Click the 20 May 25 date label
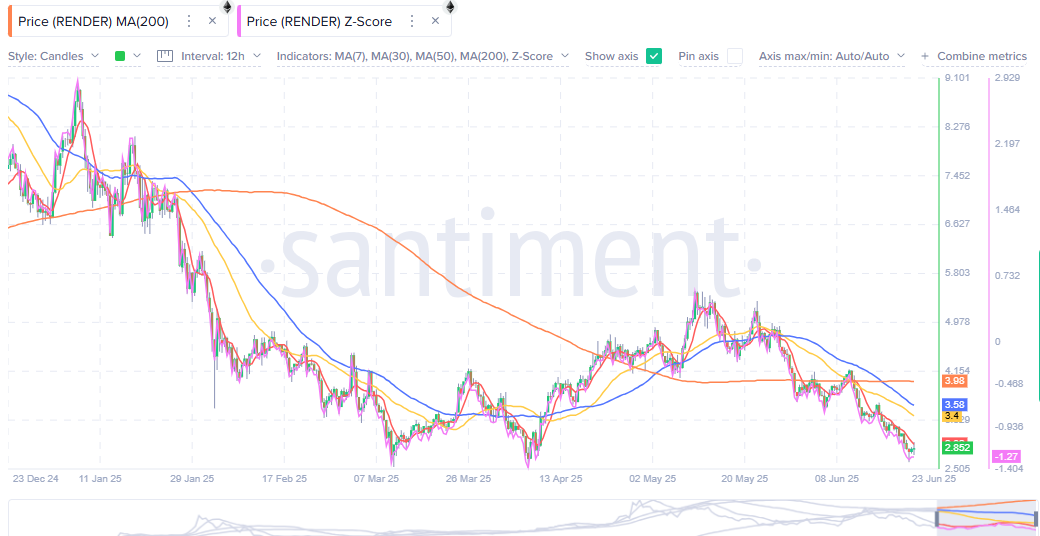Image resolution: width=1040 pixels, height=536 pixels. [743, 478]
